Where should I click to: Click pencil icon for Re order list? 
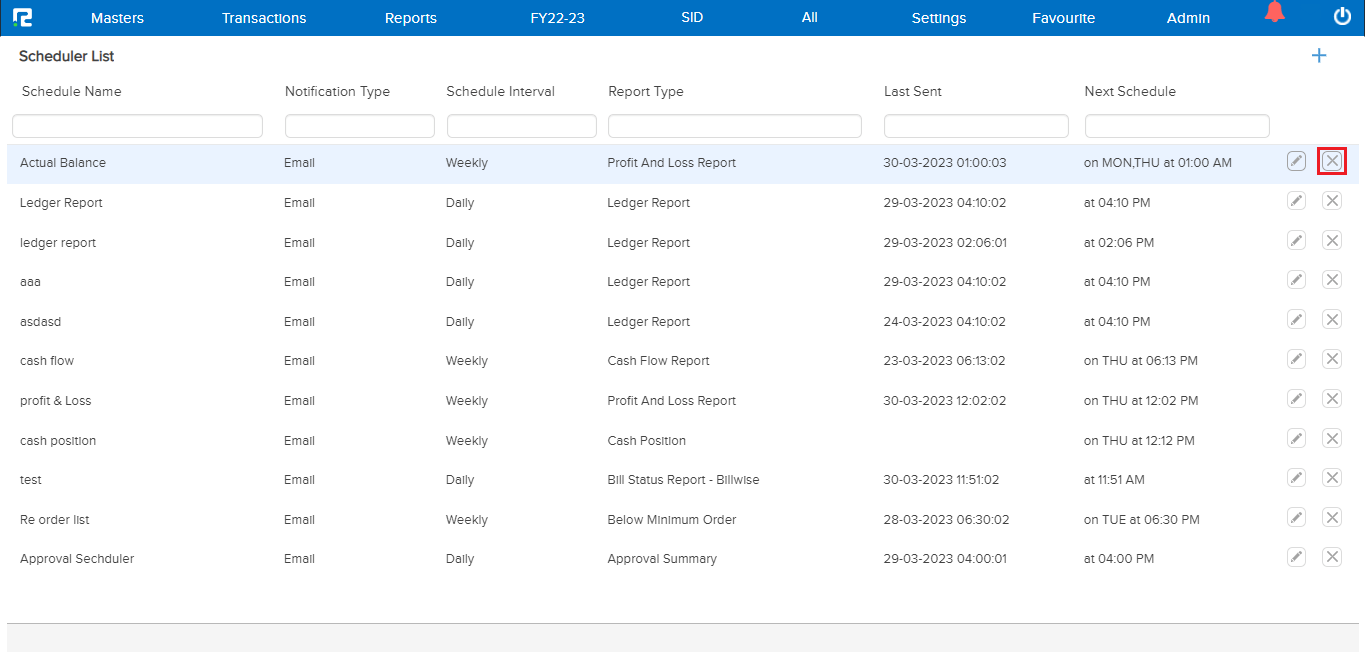coord(1296,517)
